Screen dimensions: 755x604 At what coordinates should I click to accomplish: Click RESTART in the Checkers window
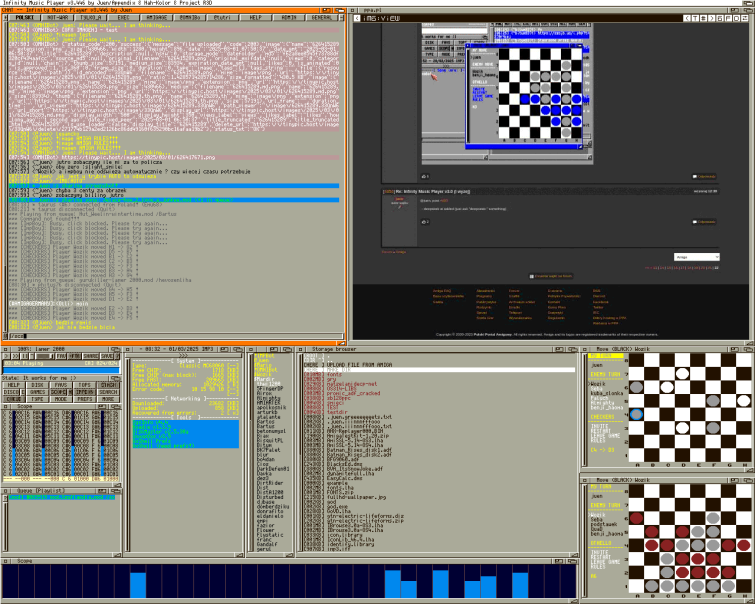tap(600, 431)
